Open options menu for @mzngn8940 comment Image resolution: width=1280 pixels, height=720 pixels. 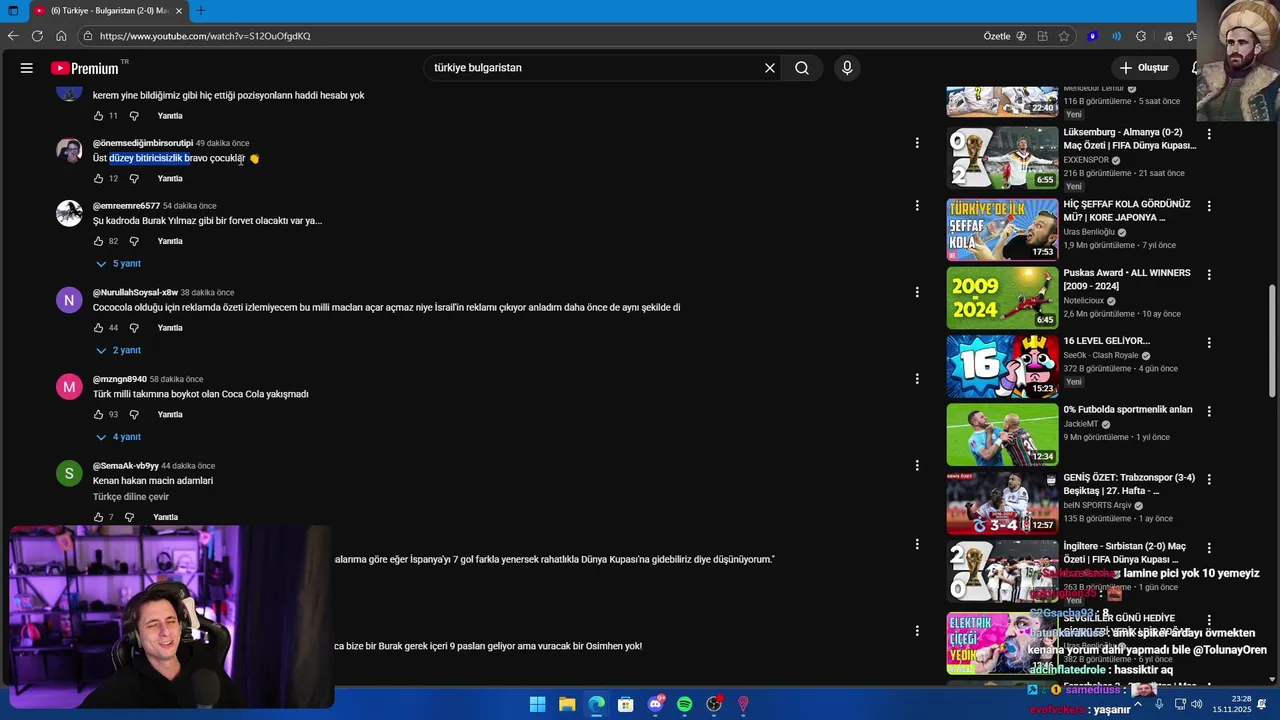click(917, 379)
